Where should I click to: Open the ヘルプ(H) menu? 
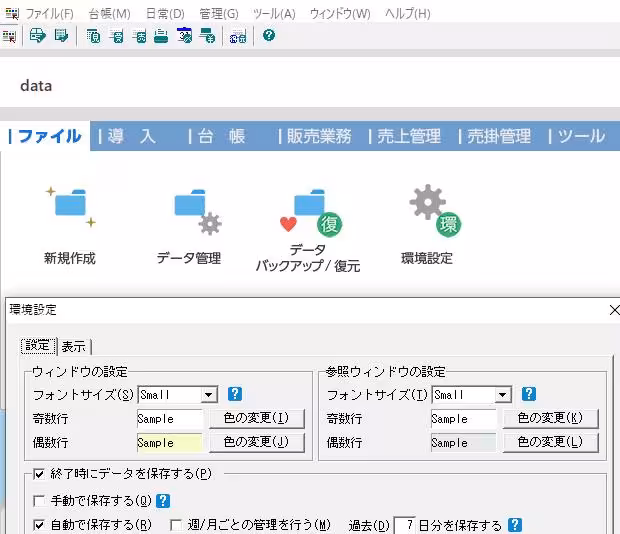[408, 14]
